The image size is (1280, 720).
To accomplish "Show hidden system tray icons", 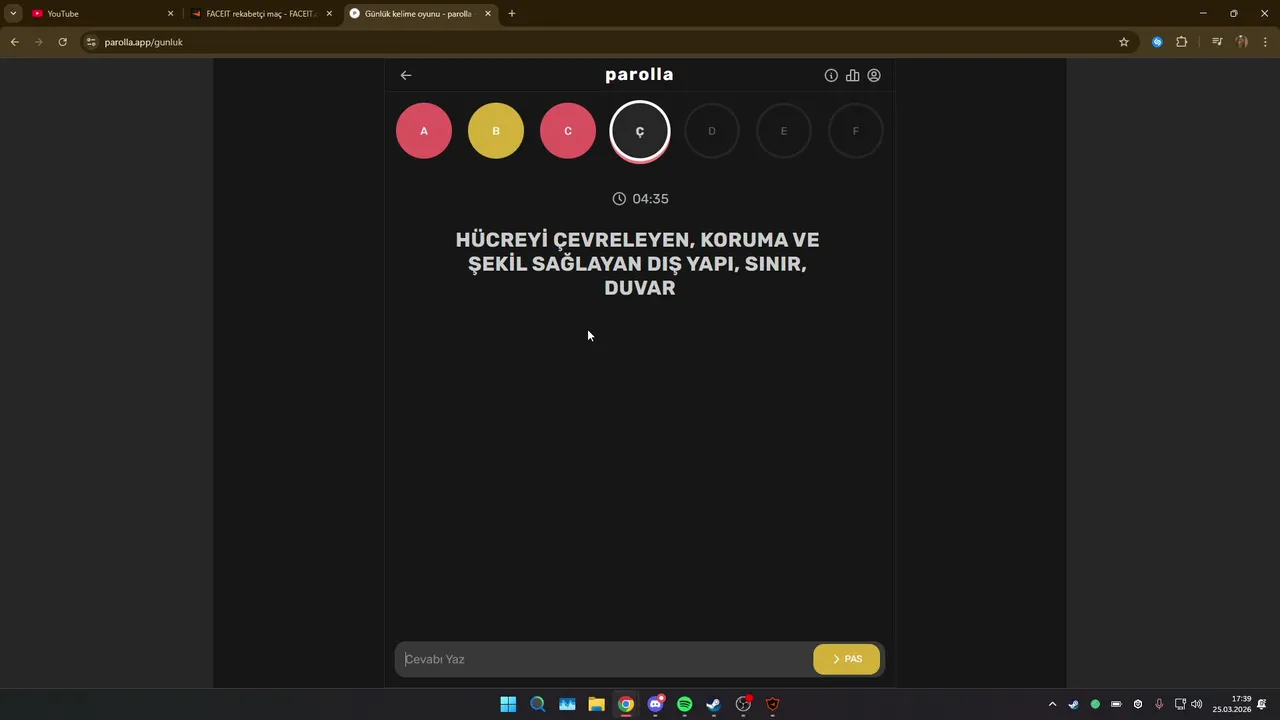I will coord(1052,704).
